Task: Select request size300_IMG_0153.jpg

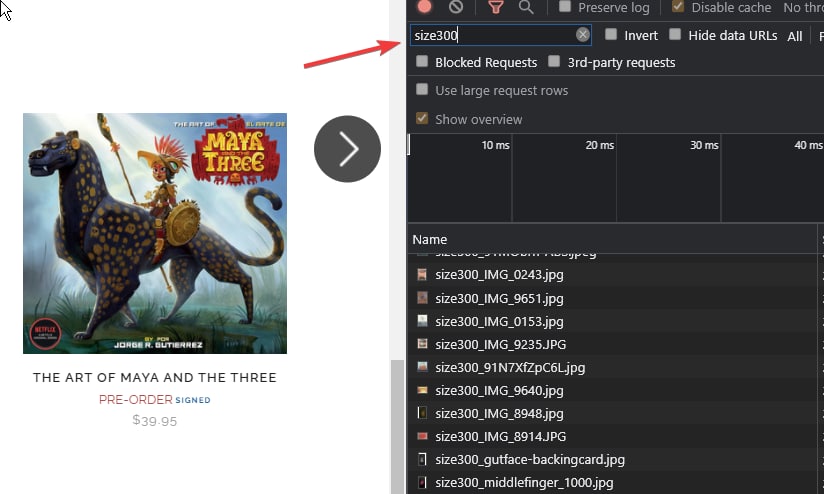Action: tap(612, 321)
